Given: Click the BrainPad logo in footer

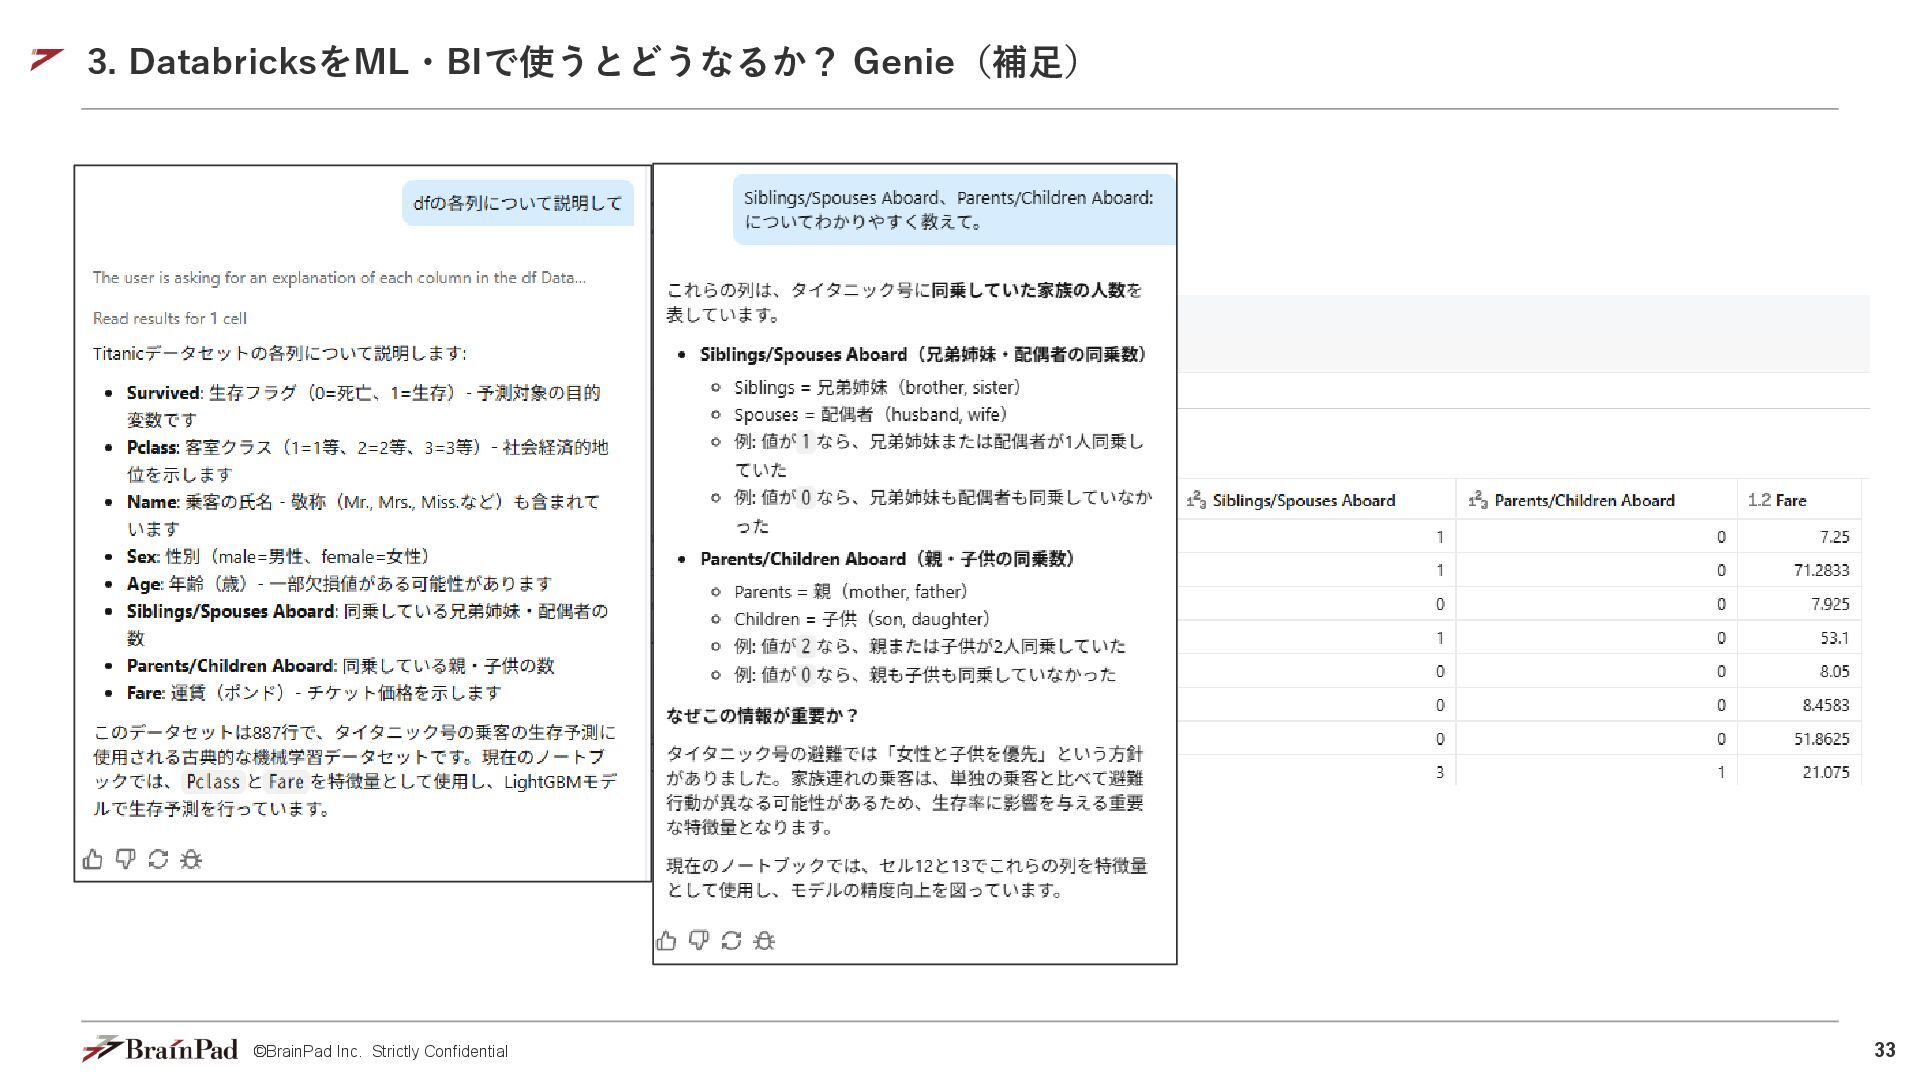Looking at the screenshot, I should (x=160, y=1049).
